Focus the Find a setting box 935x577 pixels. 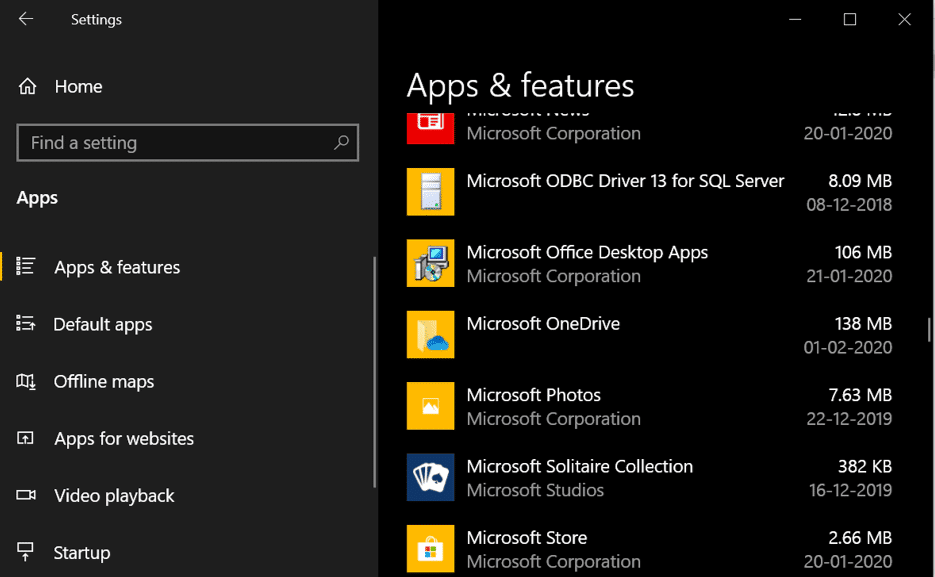pyautogui.click(x=188, y=142)
